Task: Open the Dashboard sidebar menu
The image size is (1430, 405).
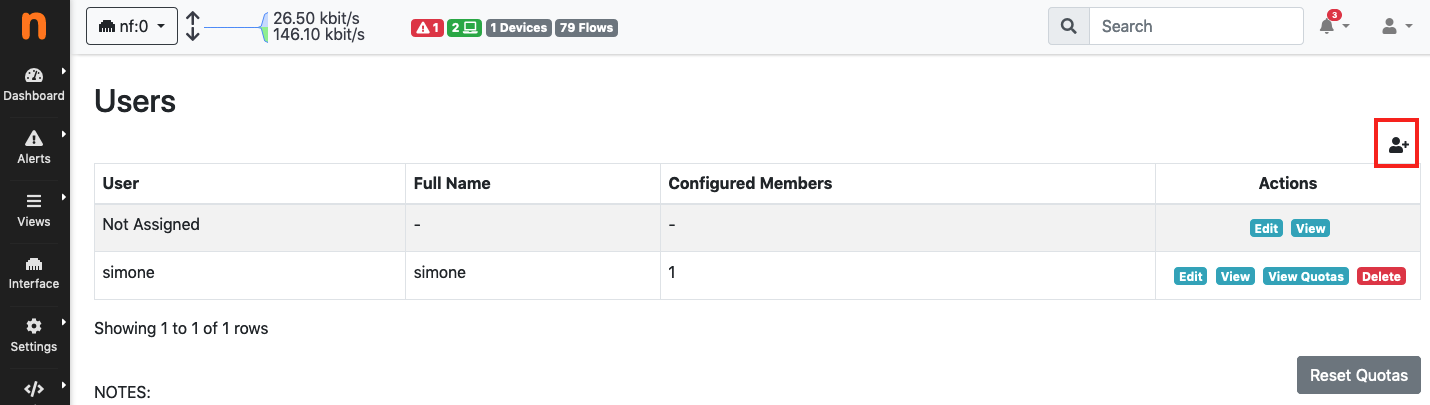Action: pyautogui.click(x=34, y=85)
